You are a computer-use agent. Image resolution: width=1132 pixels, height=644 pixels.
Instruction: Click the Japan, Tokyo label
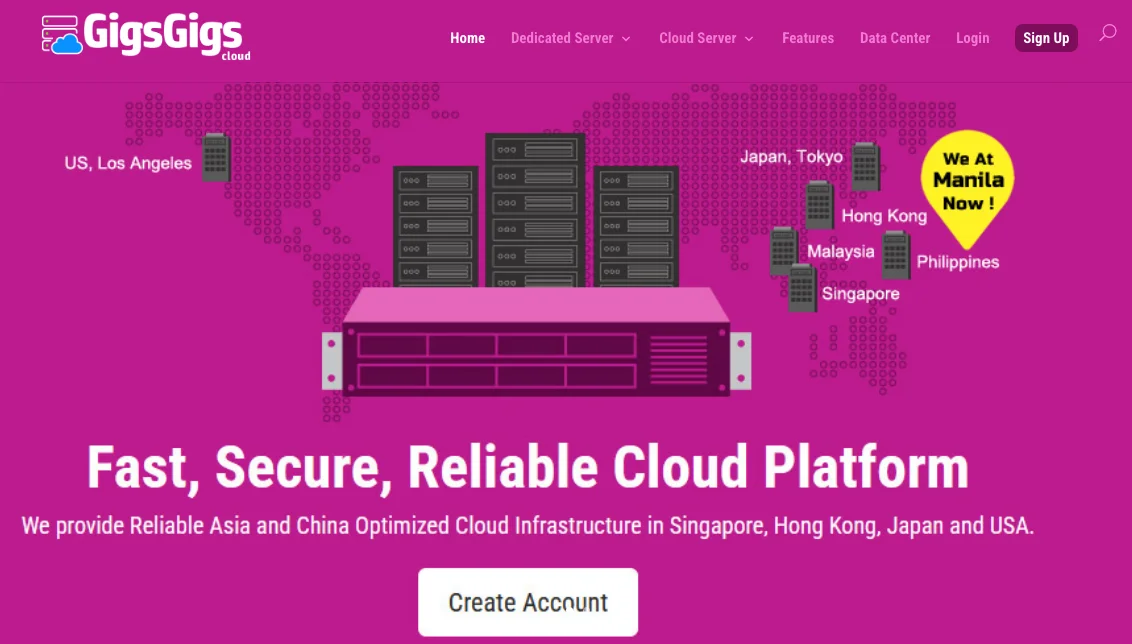tap(791, 157)
